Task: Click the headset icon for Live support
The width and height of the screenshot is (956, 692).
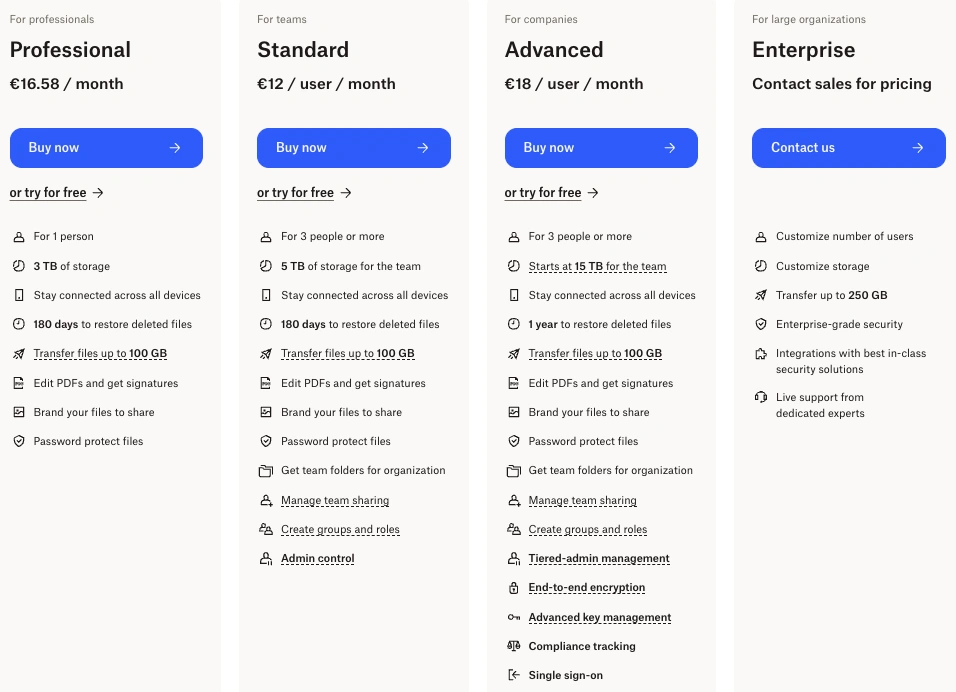Action: (x=761, y=397)
